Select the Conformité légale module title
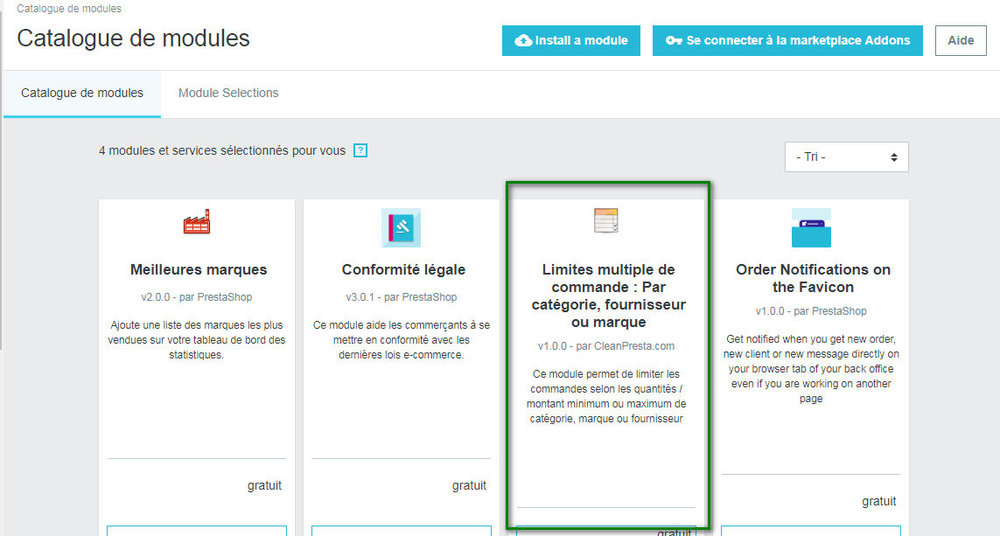 coord(404,269)
